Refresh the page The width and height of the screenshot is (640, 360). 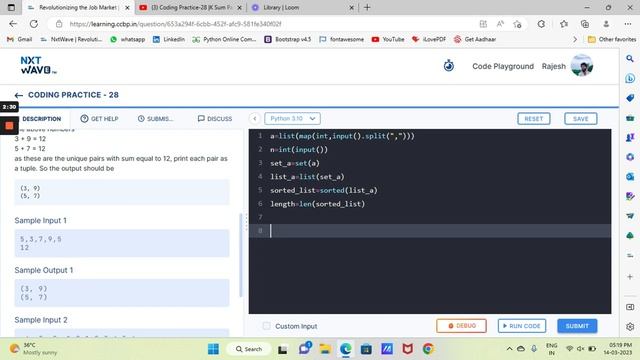click(34, 24)
